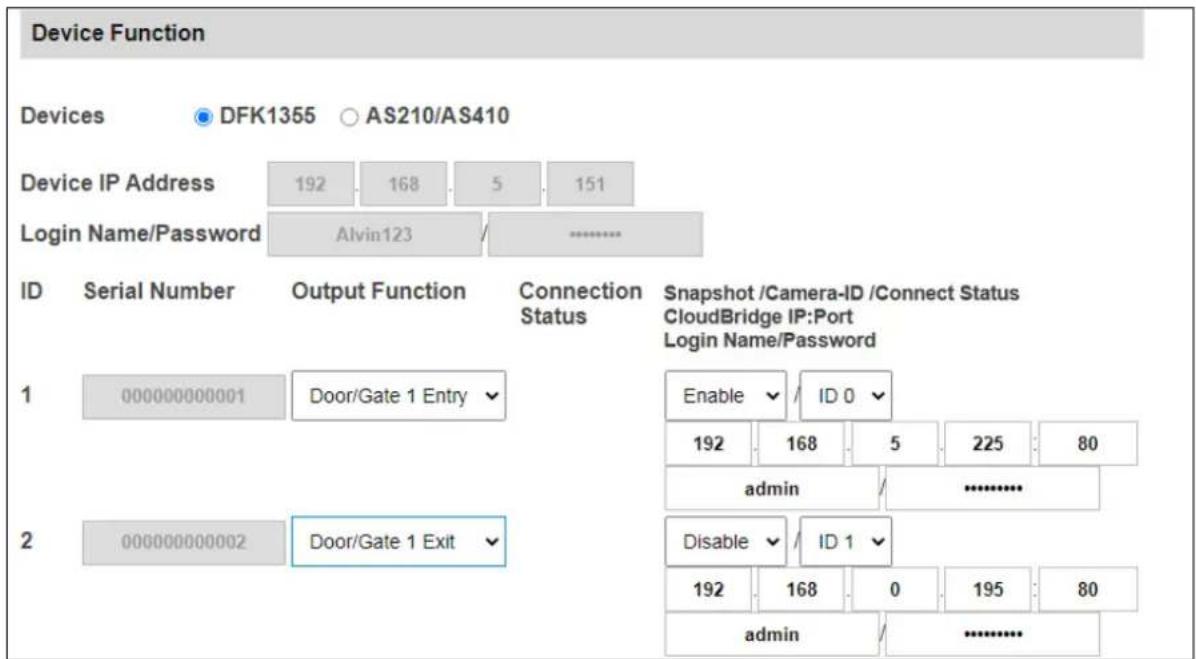Click second octet 168 of row 1 CloudBridge IP
The image size is (1196, 659).
tap(801, 443)
